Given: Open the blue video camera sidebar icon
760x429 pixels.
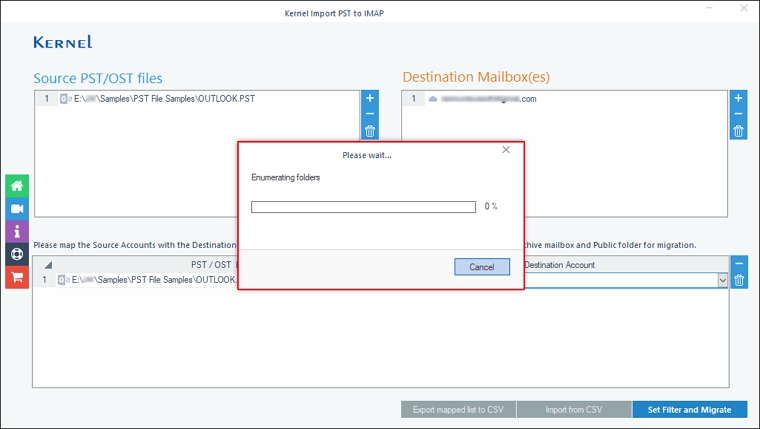Looking at the screenshot, I should [x=17, y=208].
